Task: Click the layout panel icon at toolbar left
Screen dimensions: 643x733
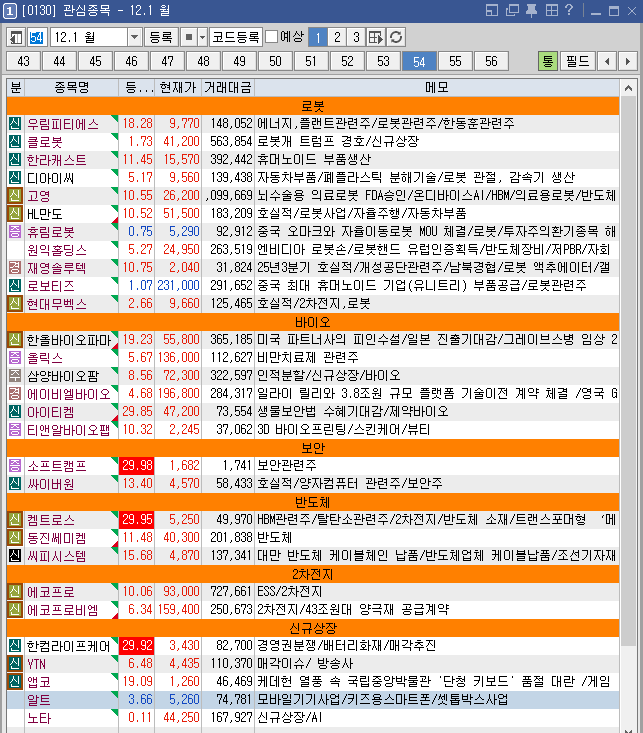Action: [x=16, y=37]
